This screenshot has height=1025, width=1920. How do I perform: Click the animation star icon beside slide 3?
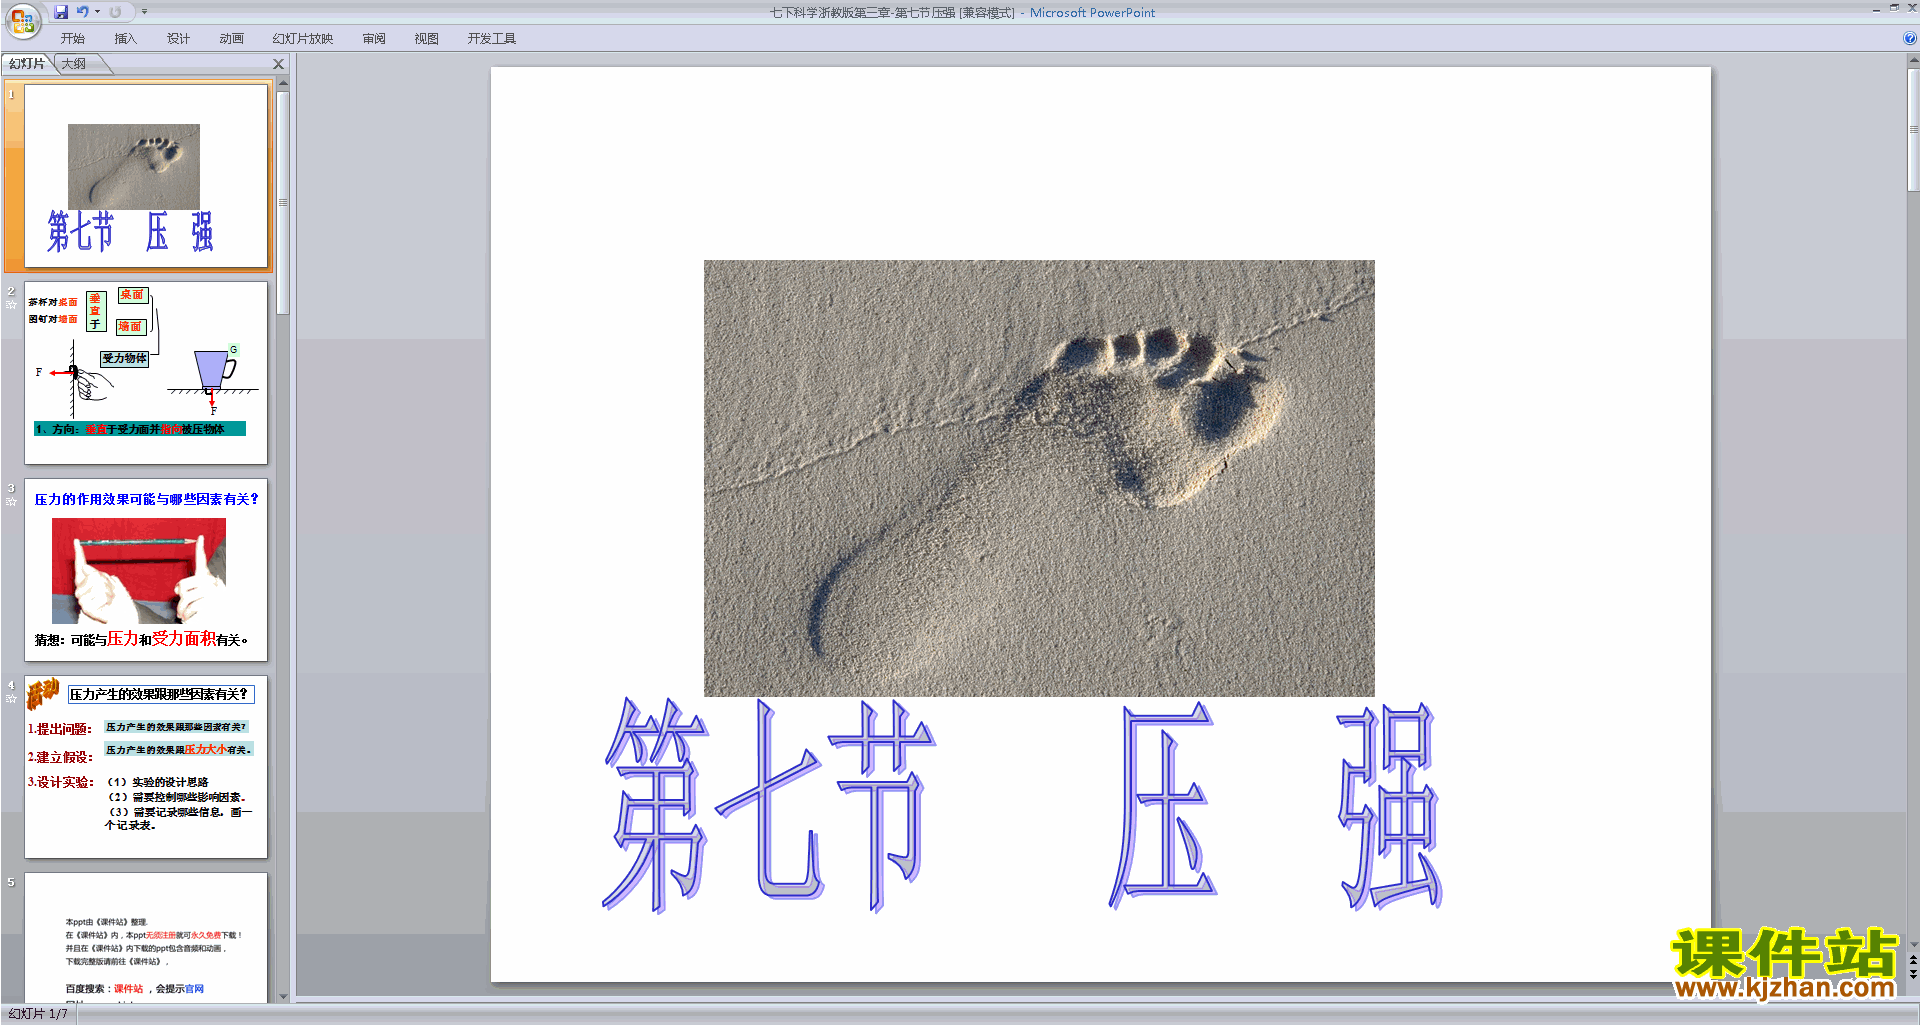[x=11, y=502]
